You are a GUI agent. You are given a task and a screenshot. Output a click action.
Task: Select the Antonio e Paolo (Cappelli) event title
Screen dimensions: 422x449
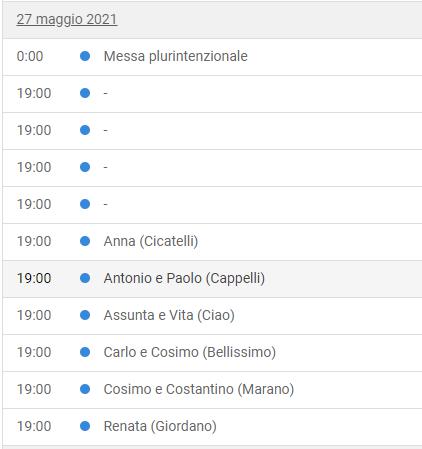(x=184, y=278)
